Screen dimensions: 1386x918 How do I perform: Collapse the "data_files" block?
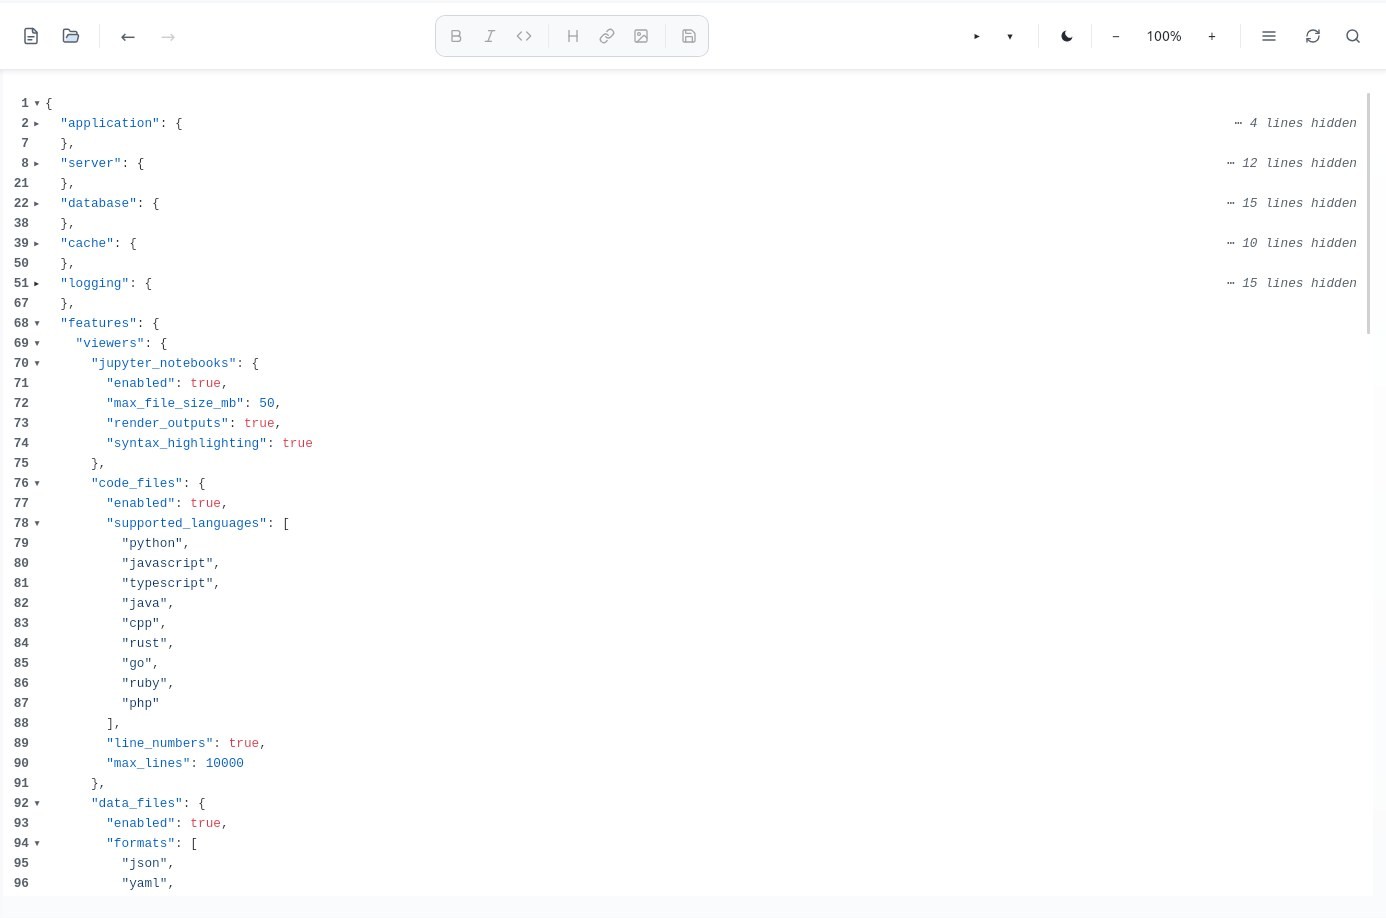37,803
